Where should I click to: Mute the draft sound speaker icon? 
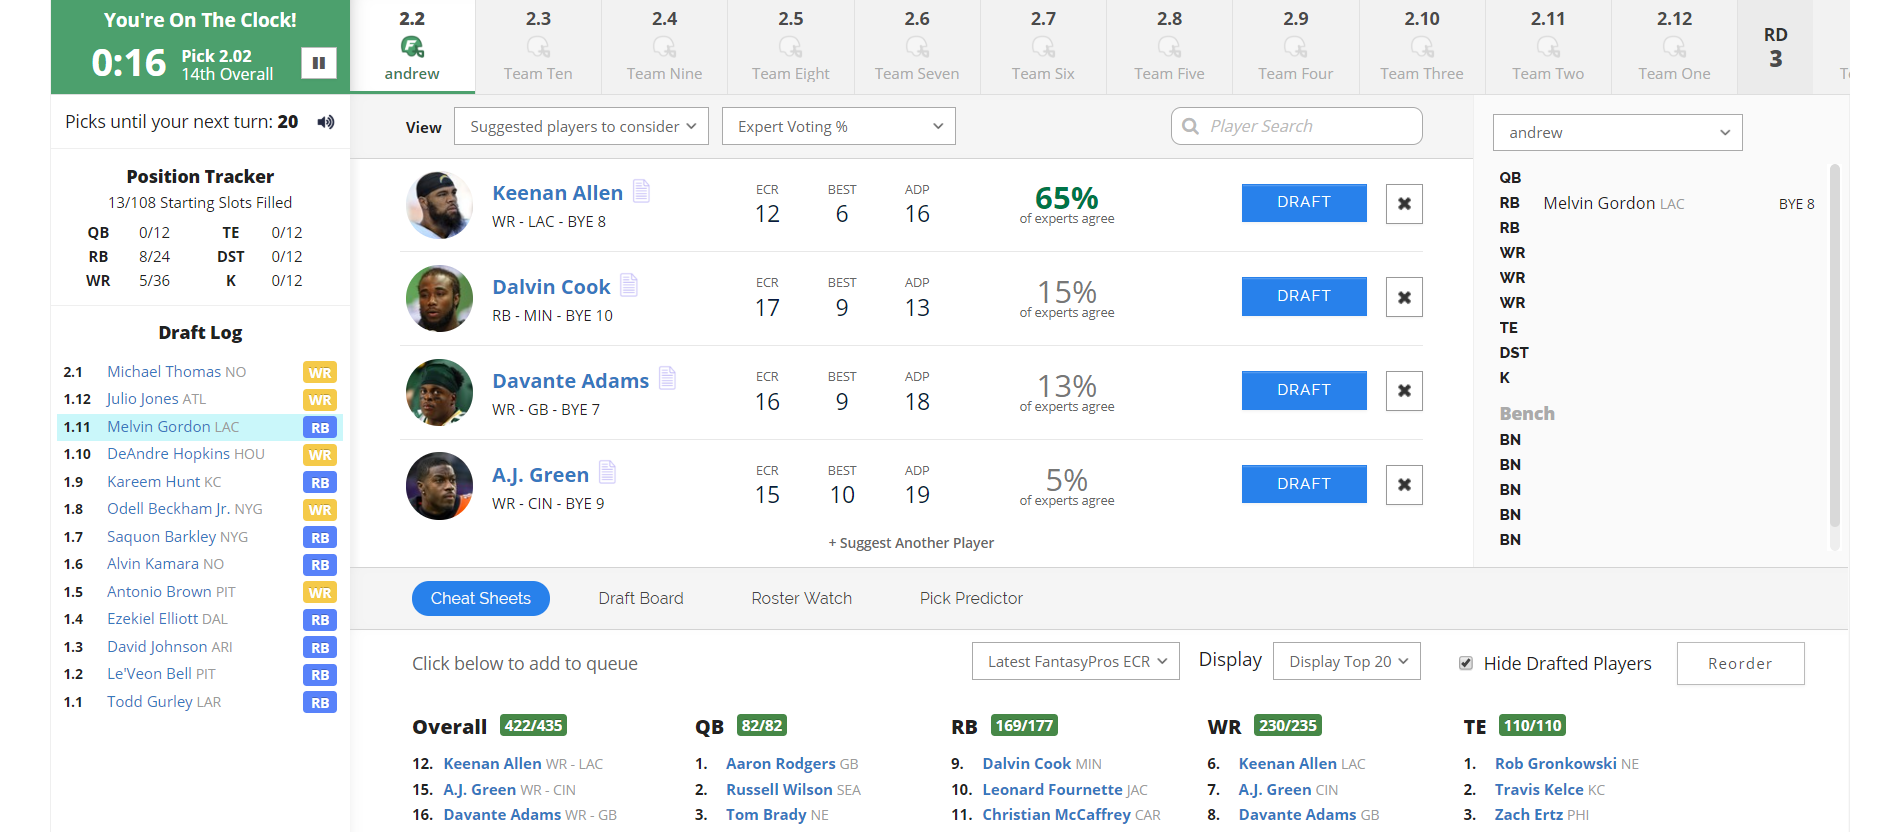326,122
